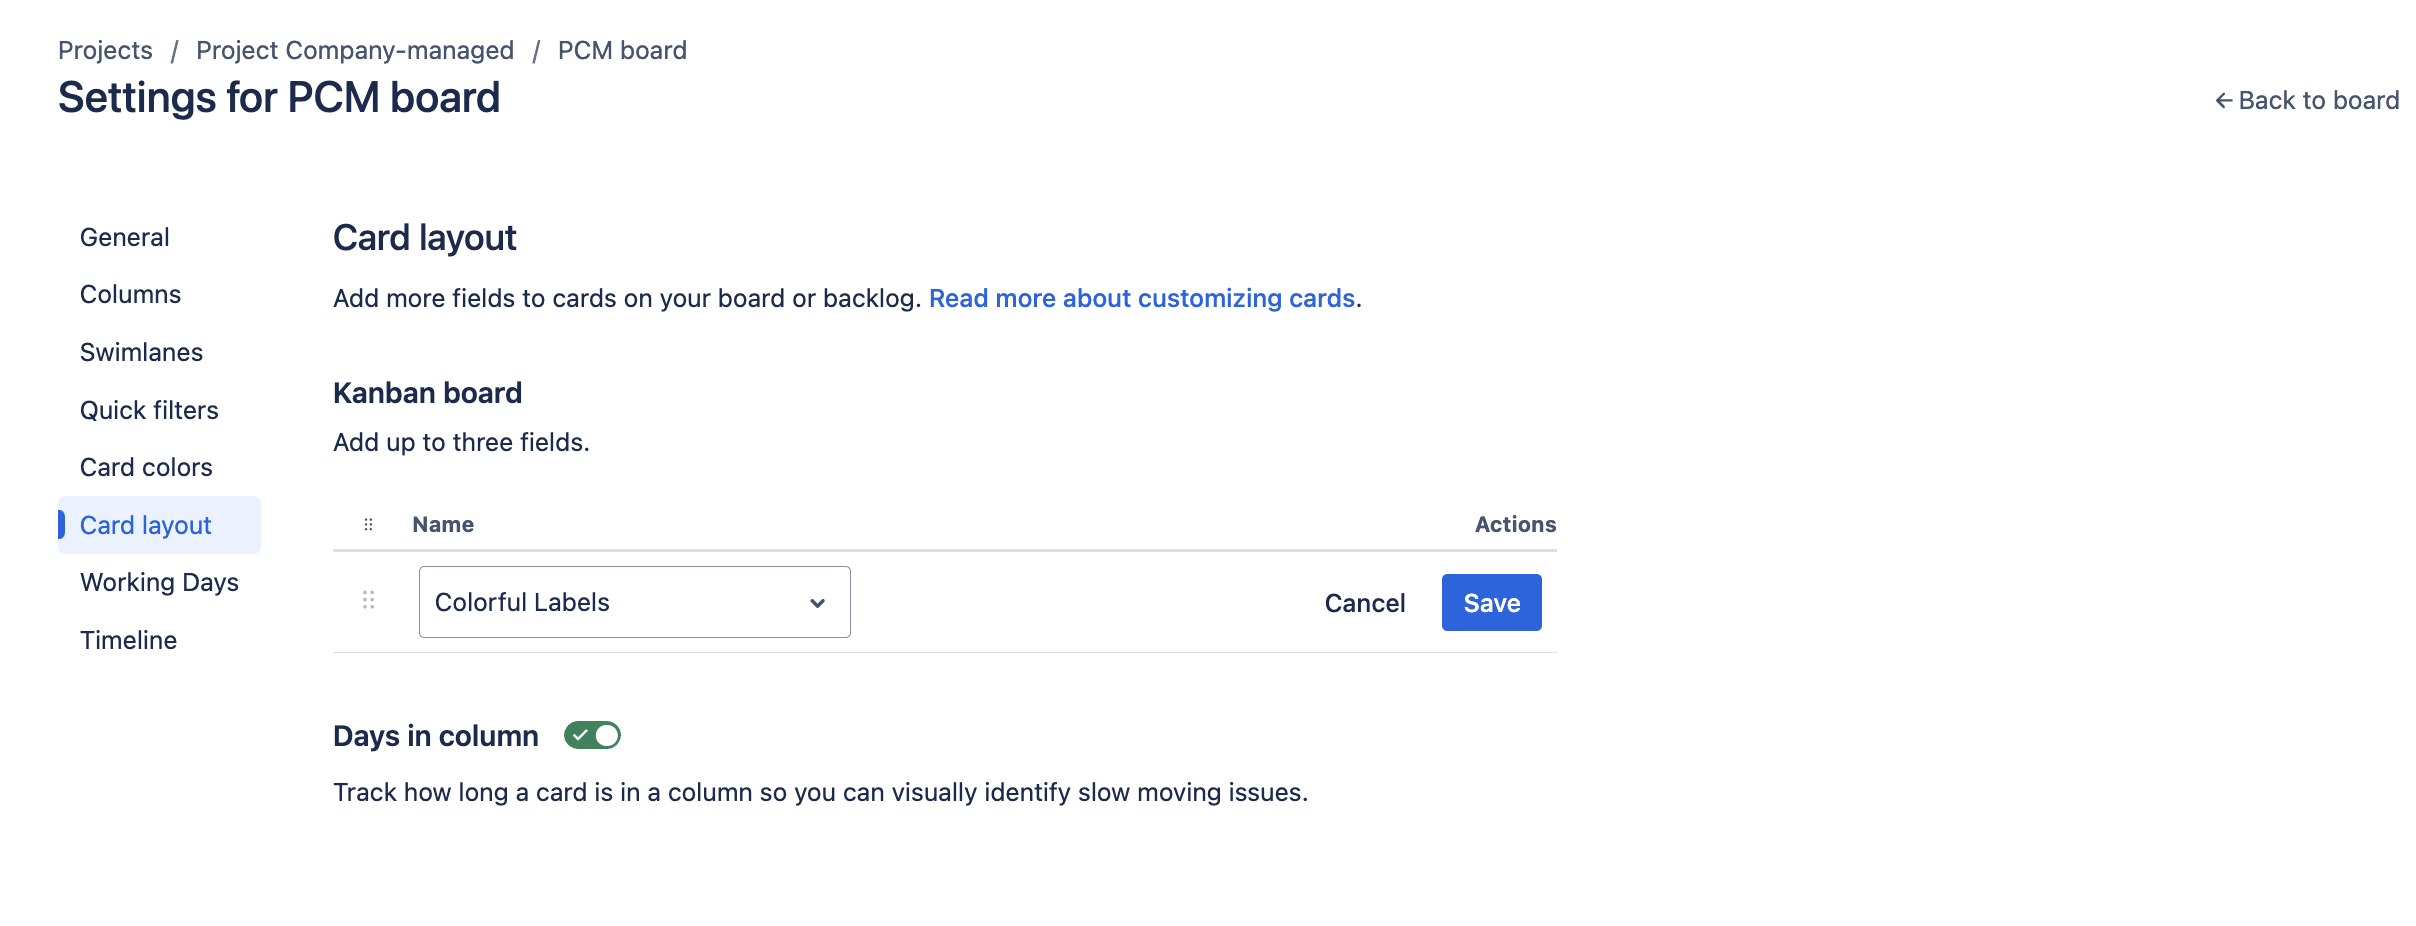
Task: Open Project Company-managed breadcrumb
Action: (x=355, y=51)
